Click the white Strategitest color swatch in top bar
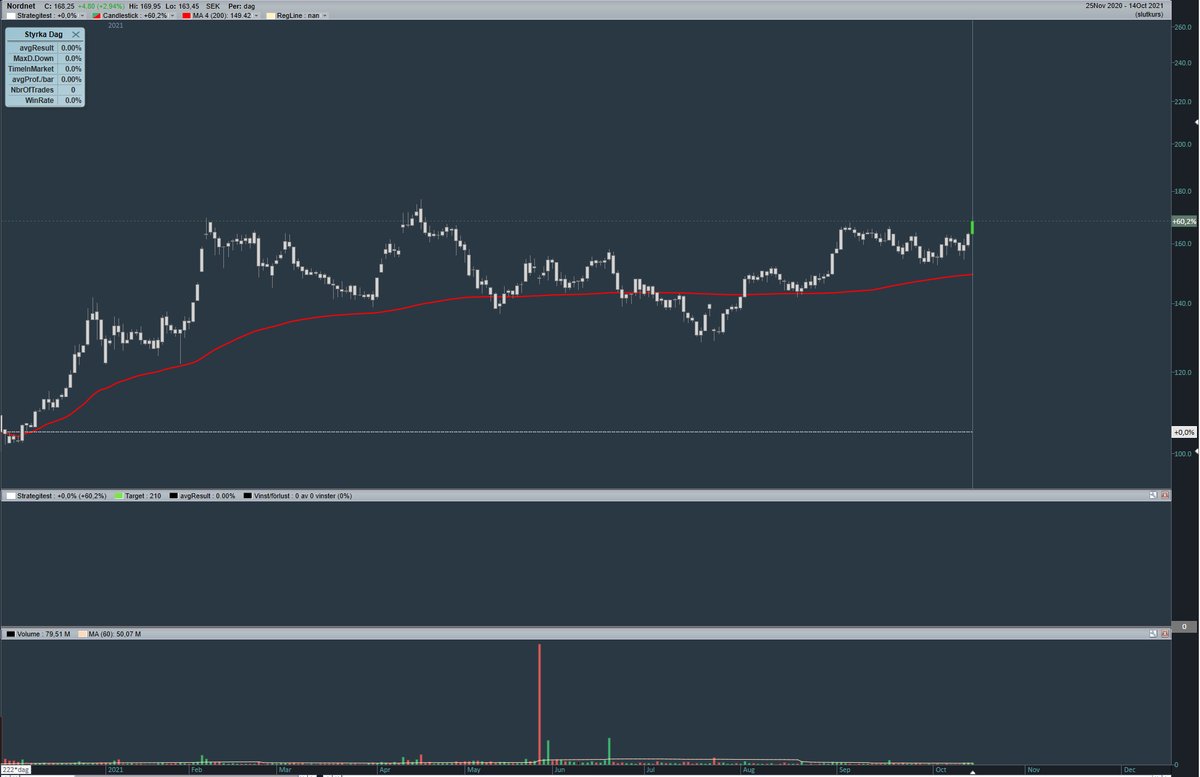1200x777 pixels. click(10, 17)
